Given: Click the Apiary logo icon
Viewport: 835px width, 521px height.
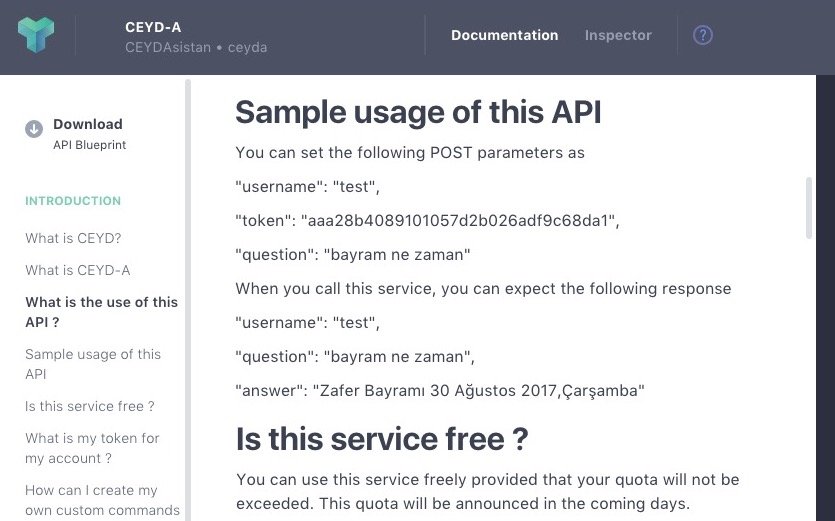Looking at the screenshot, I should 36,35.
